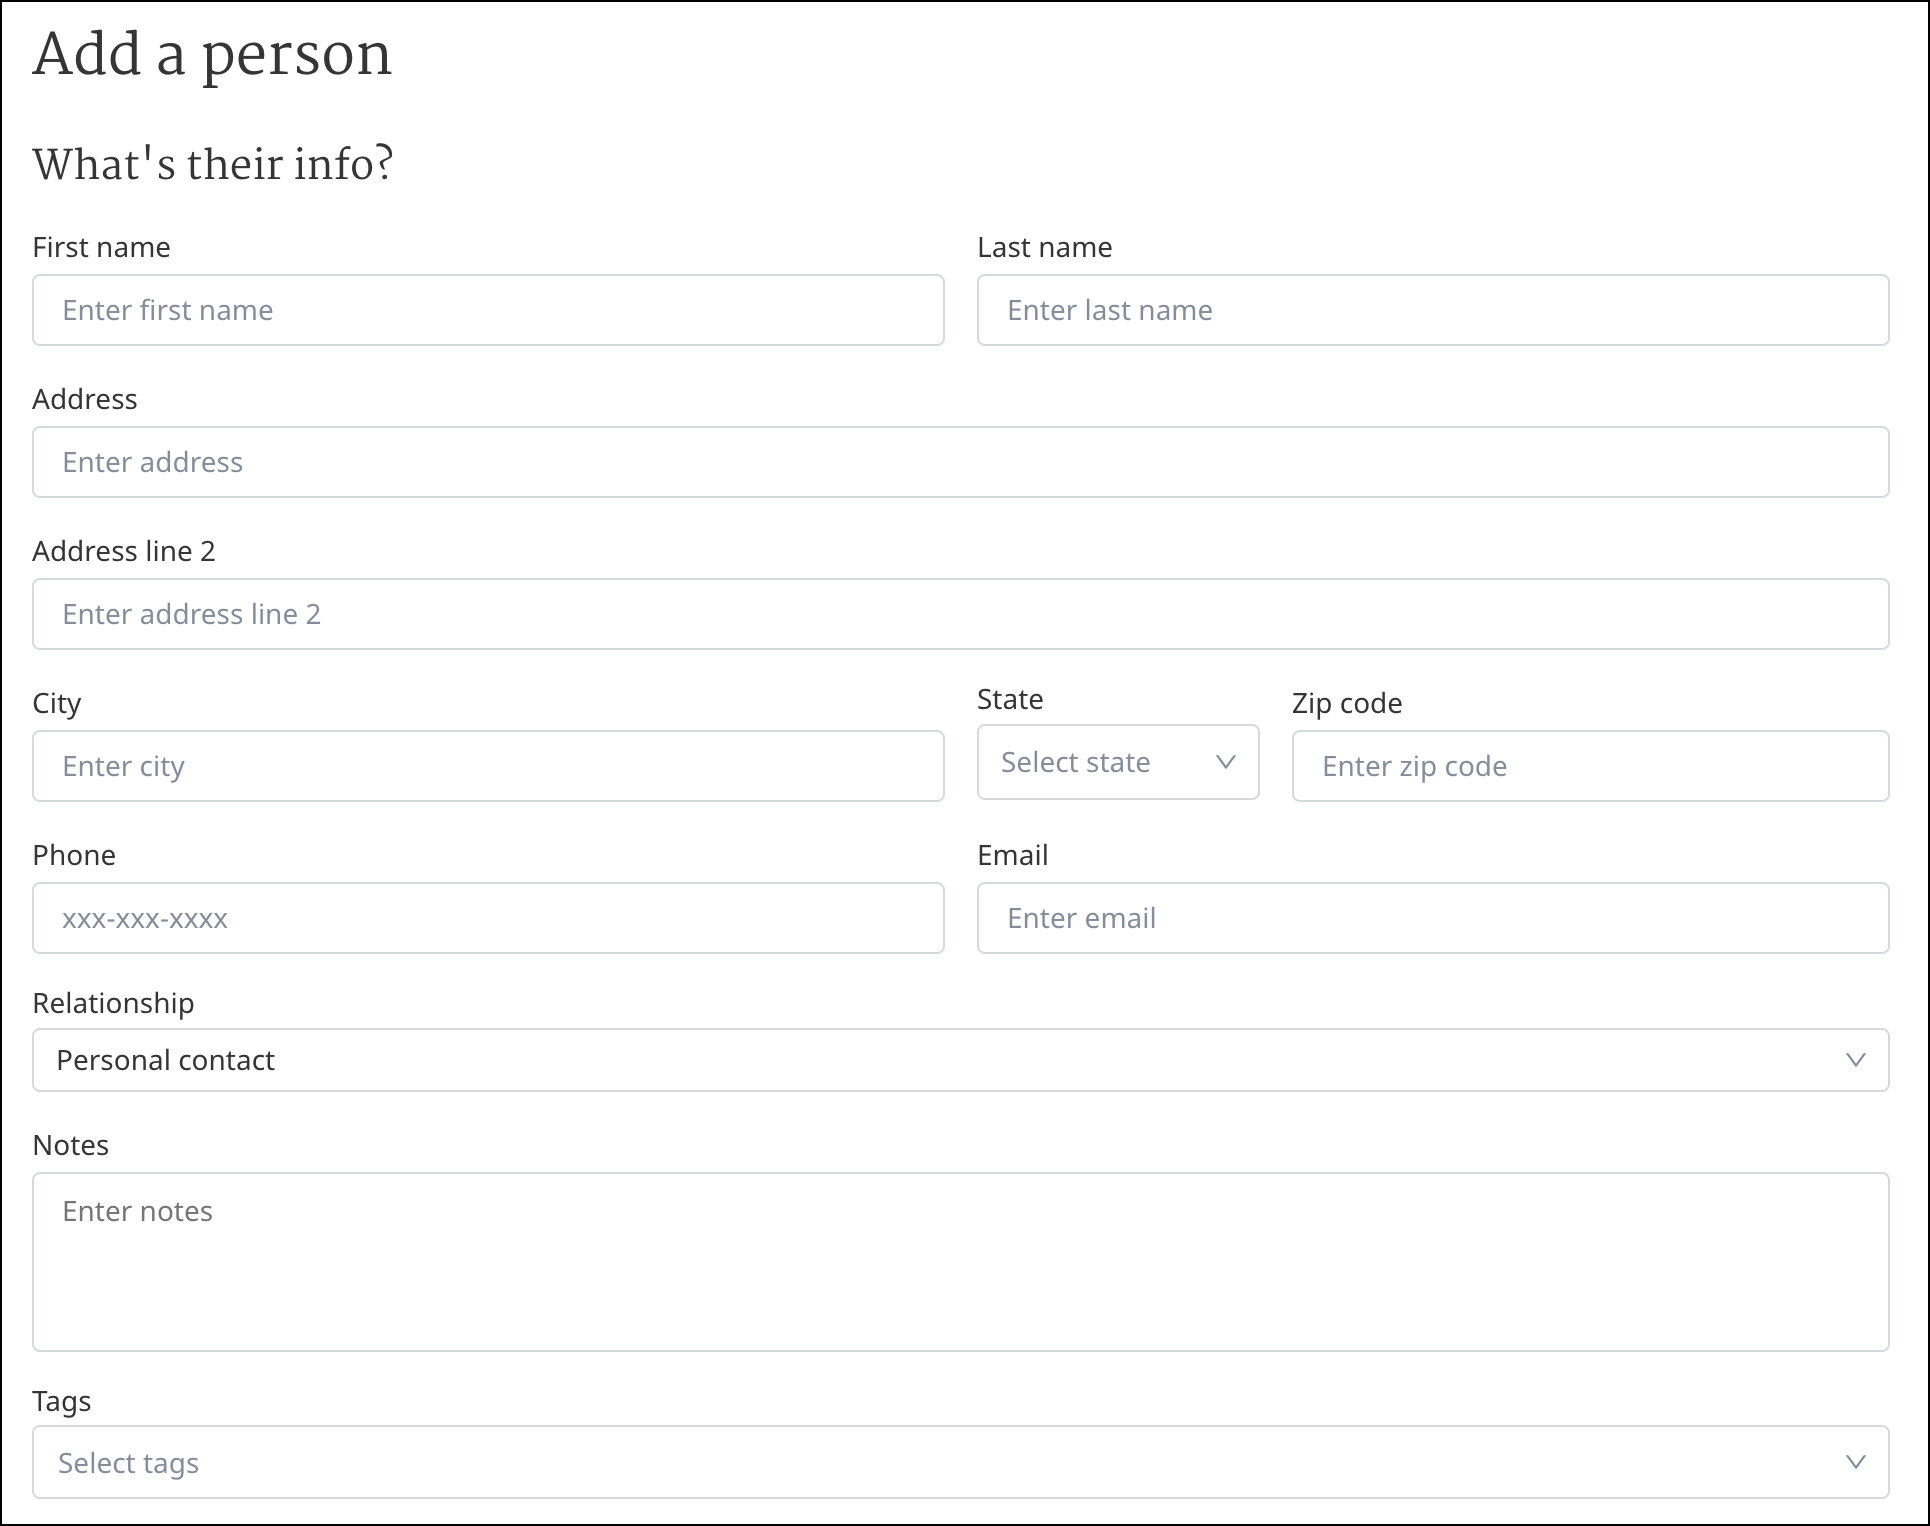Click the Relationship field's chevron arrow
Image resolution: width=1930 pixels, height=1526 pixels.
[x=1855, y=1060]
